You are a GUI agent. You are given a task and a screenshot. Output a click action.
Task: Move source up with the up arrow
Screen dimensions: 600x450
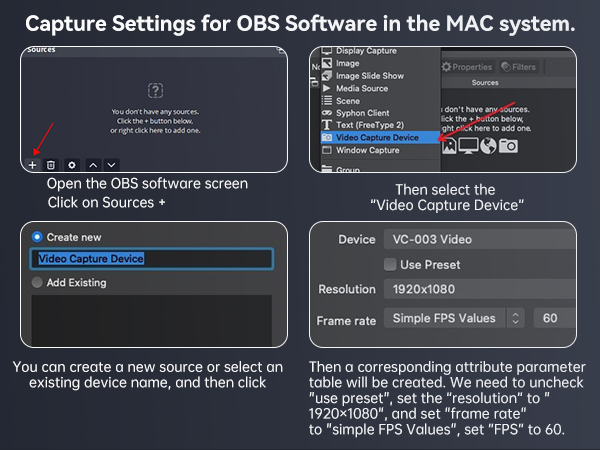pyautogui.click(x=93, y=164)
